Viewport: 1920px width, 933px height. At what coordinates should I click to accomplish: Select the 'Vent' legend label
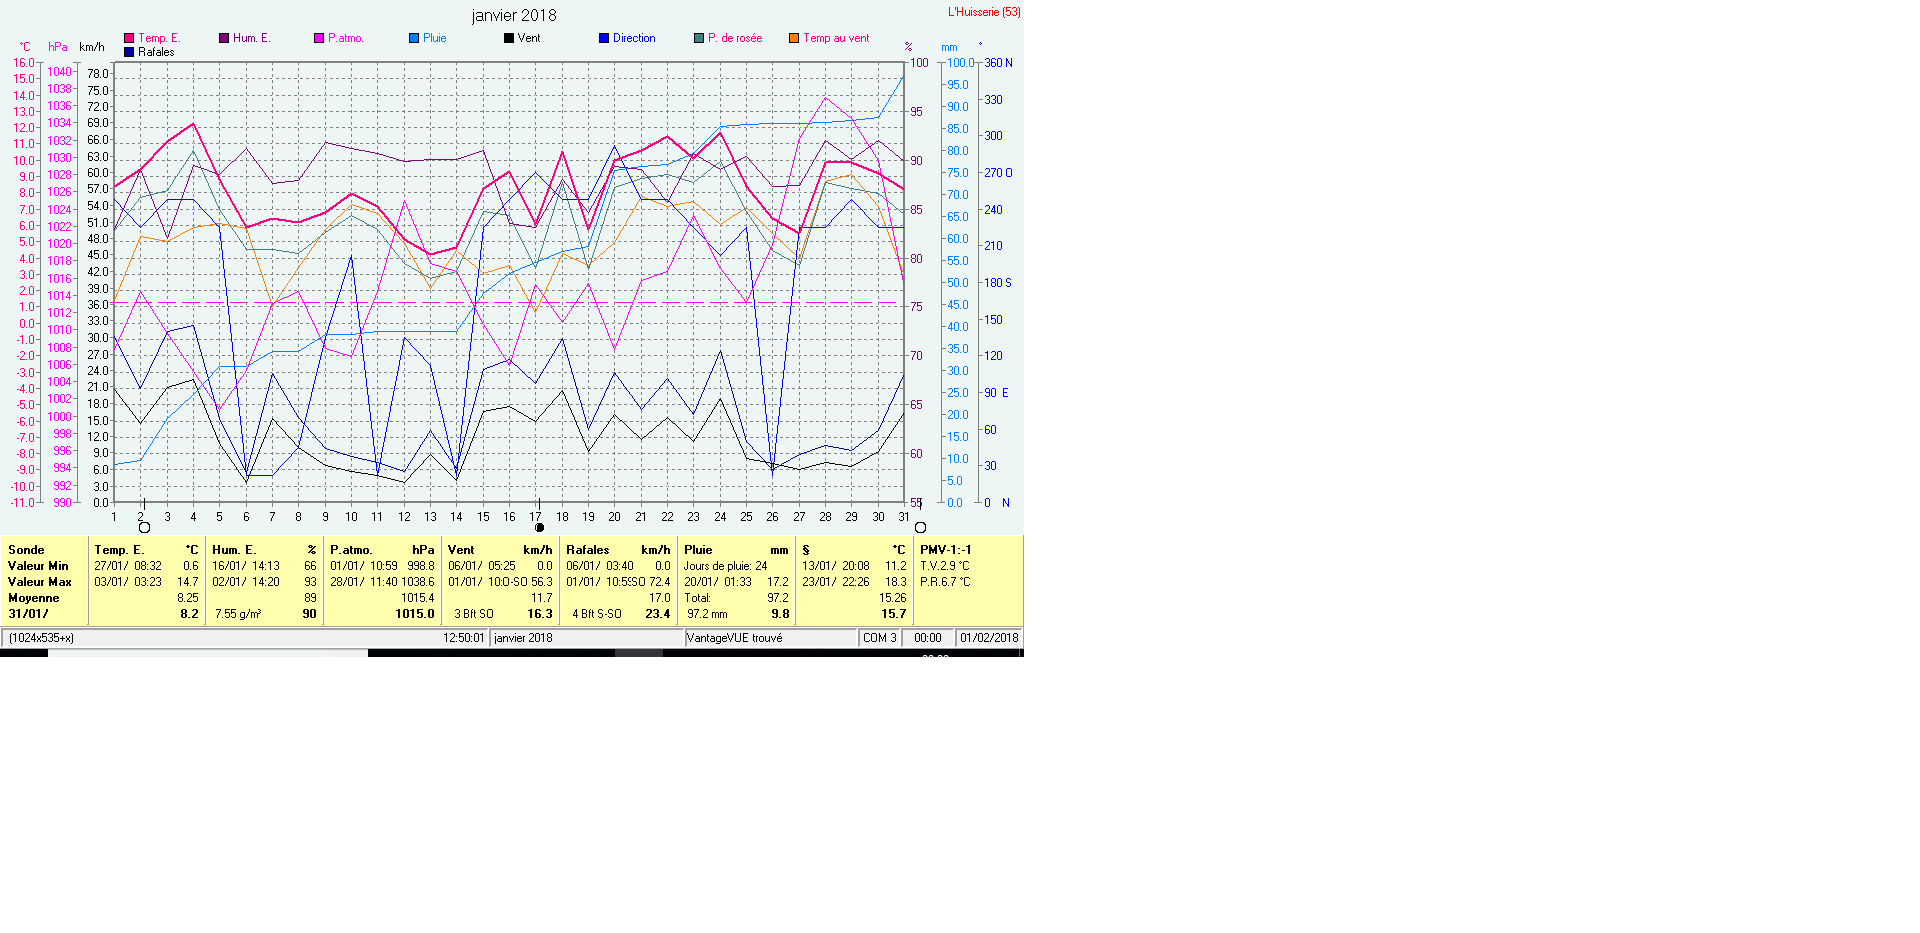(x=529, y=38)
